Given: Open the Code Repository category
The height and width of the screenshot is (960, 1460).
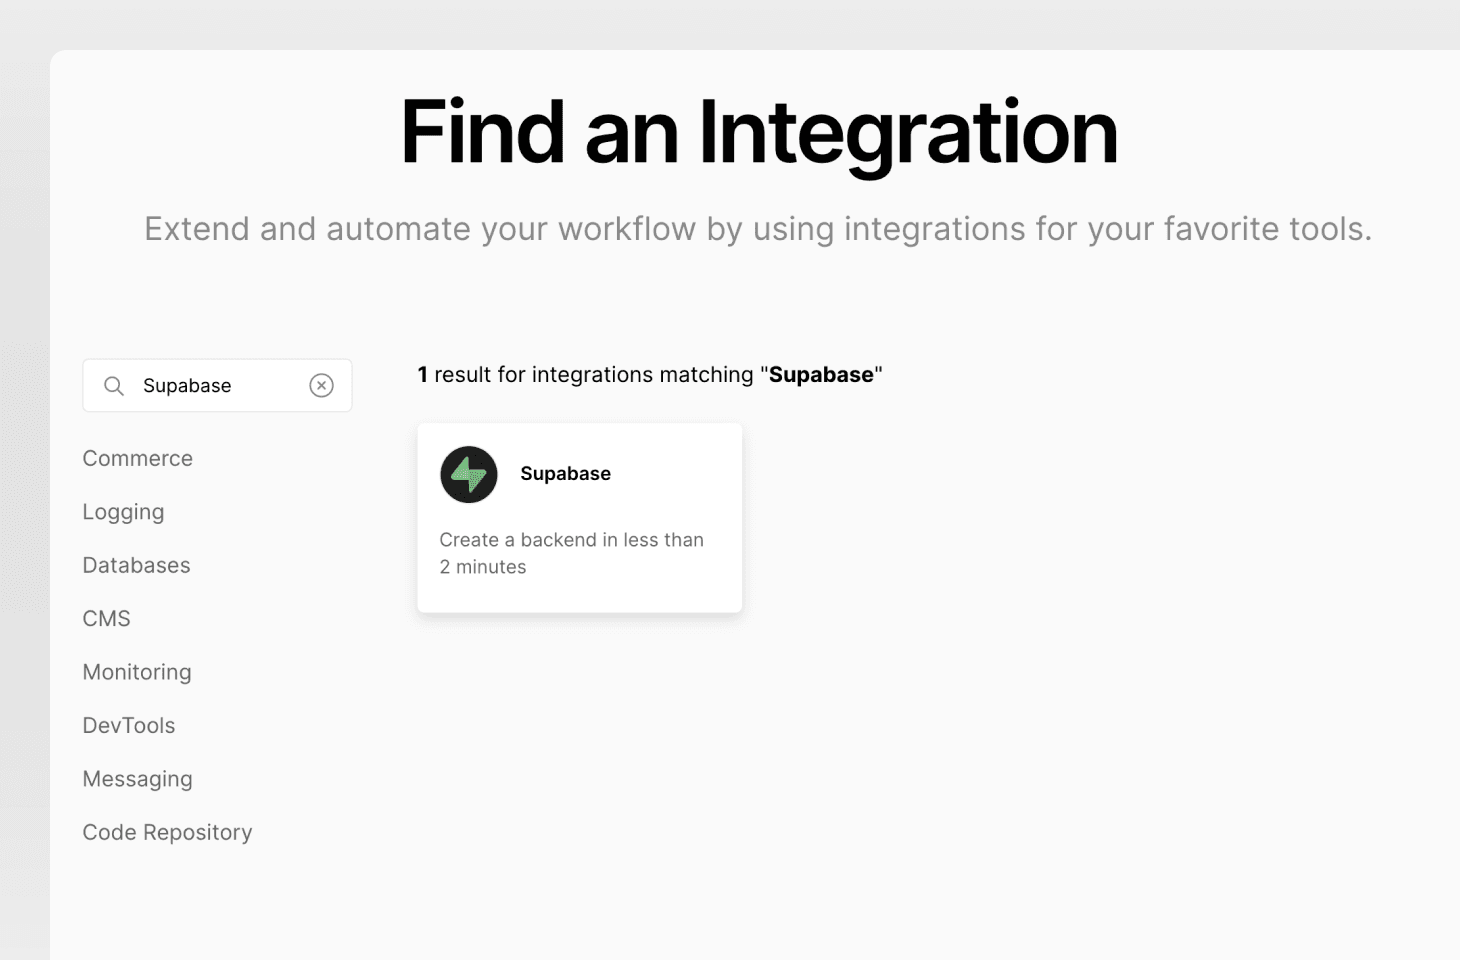Looking at the screenshot, I should coord(167,833).
